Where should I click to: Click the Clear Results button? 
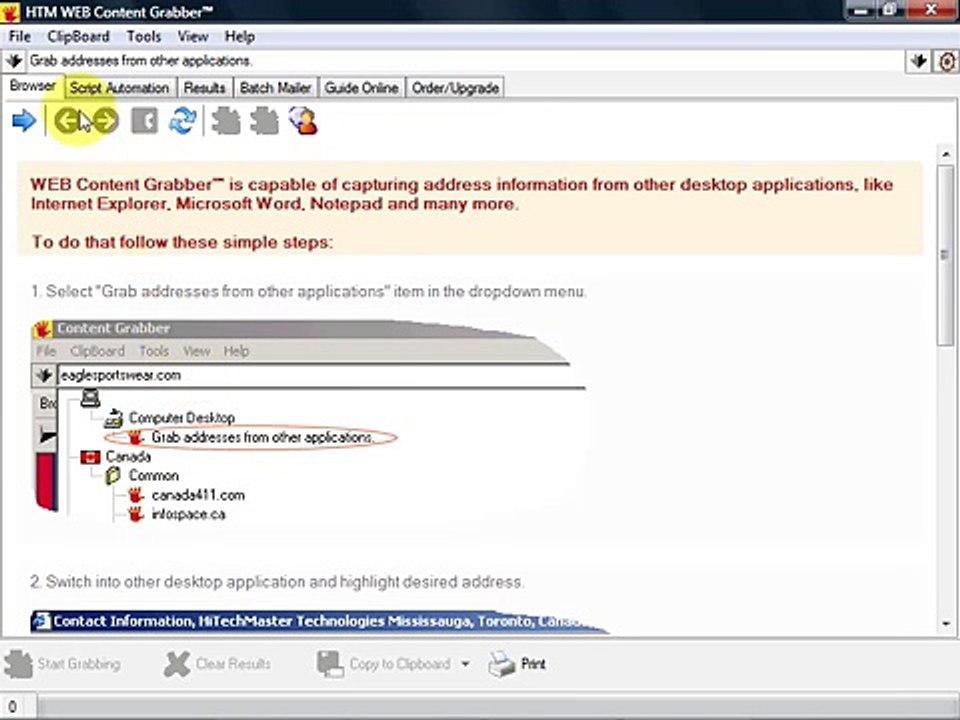click(x=217, y=664)
